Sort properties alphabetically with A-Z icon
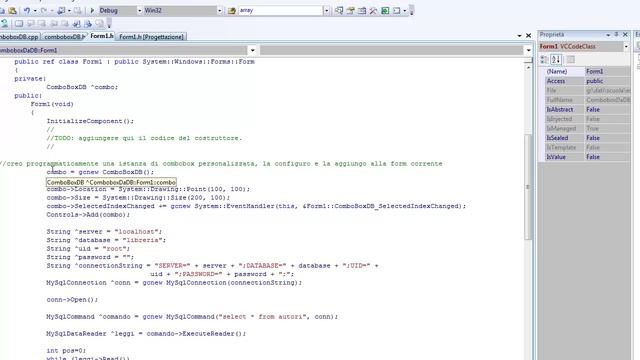This screenshot has width=640, height=360. 556,60
